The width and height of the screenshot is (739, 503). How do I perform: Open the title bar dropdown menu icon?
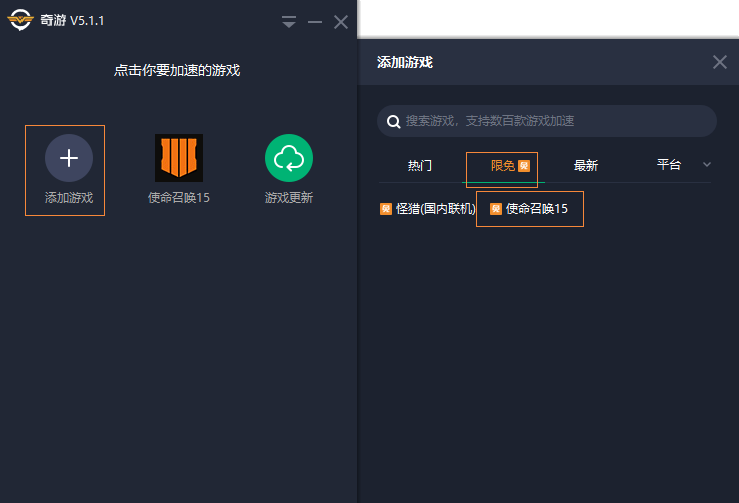click(289, 22)
